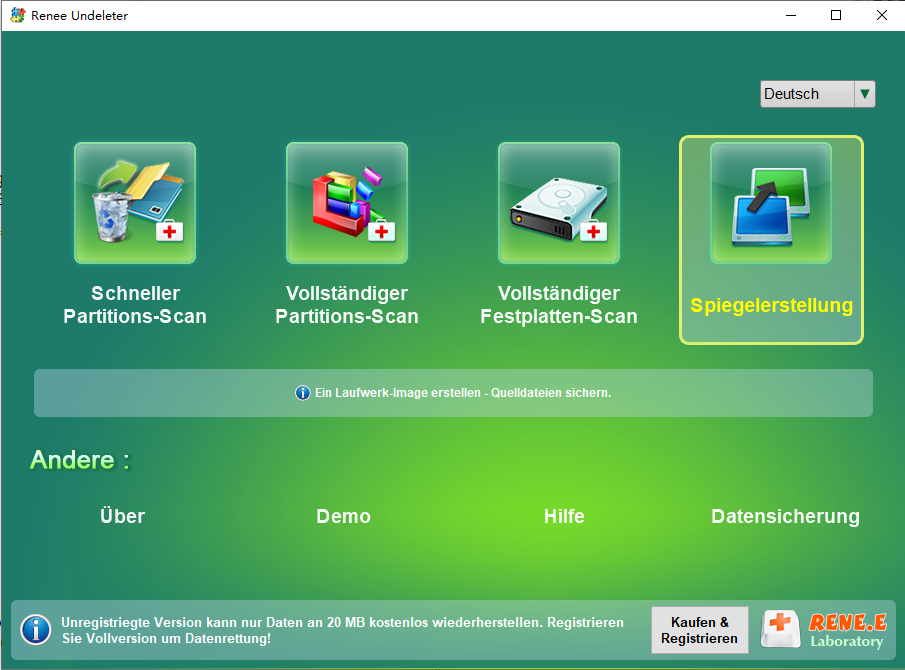The image size is (905, 670).
Task: Minimize the Renee Undeleter window
Action: click(791, 16)
